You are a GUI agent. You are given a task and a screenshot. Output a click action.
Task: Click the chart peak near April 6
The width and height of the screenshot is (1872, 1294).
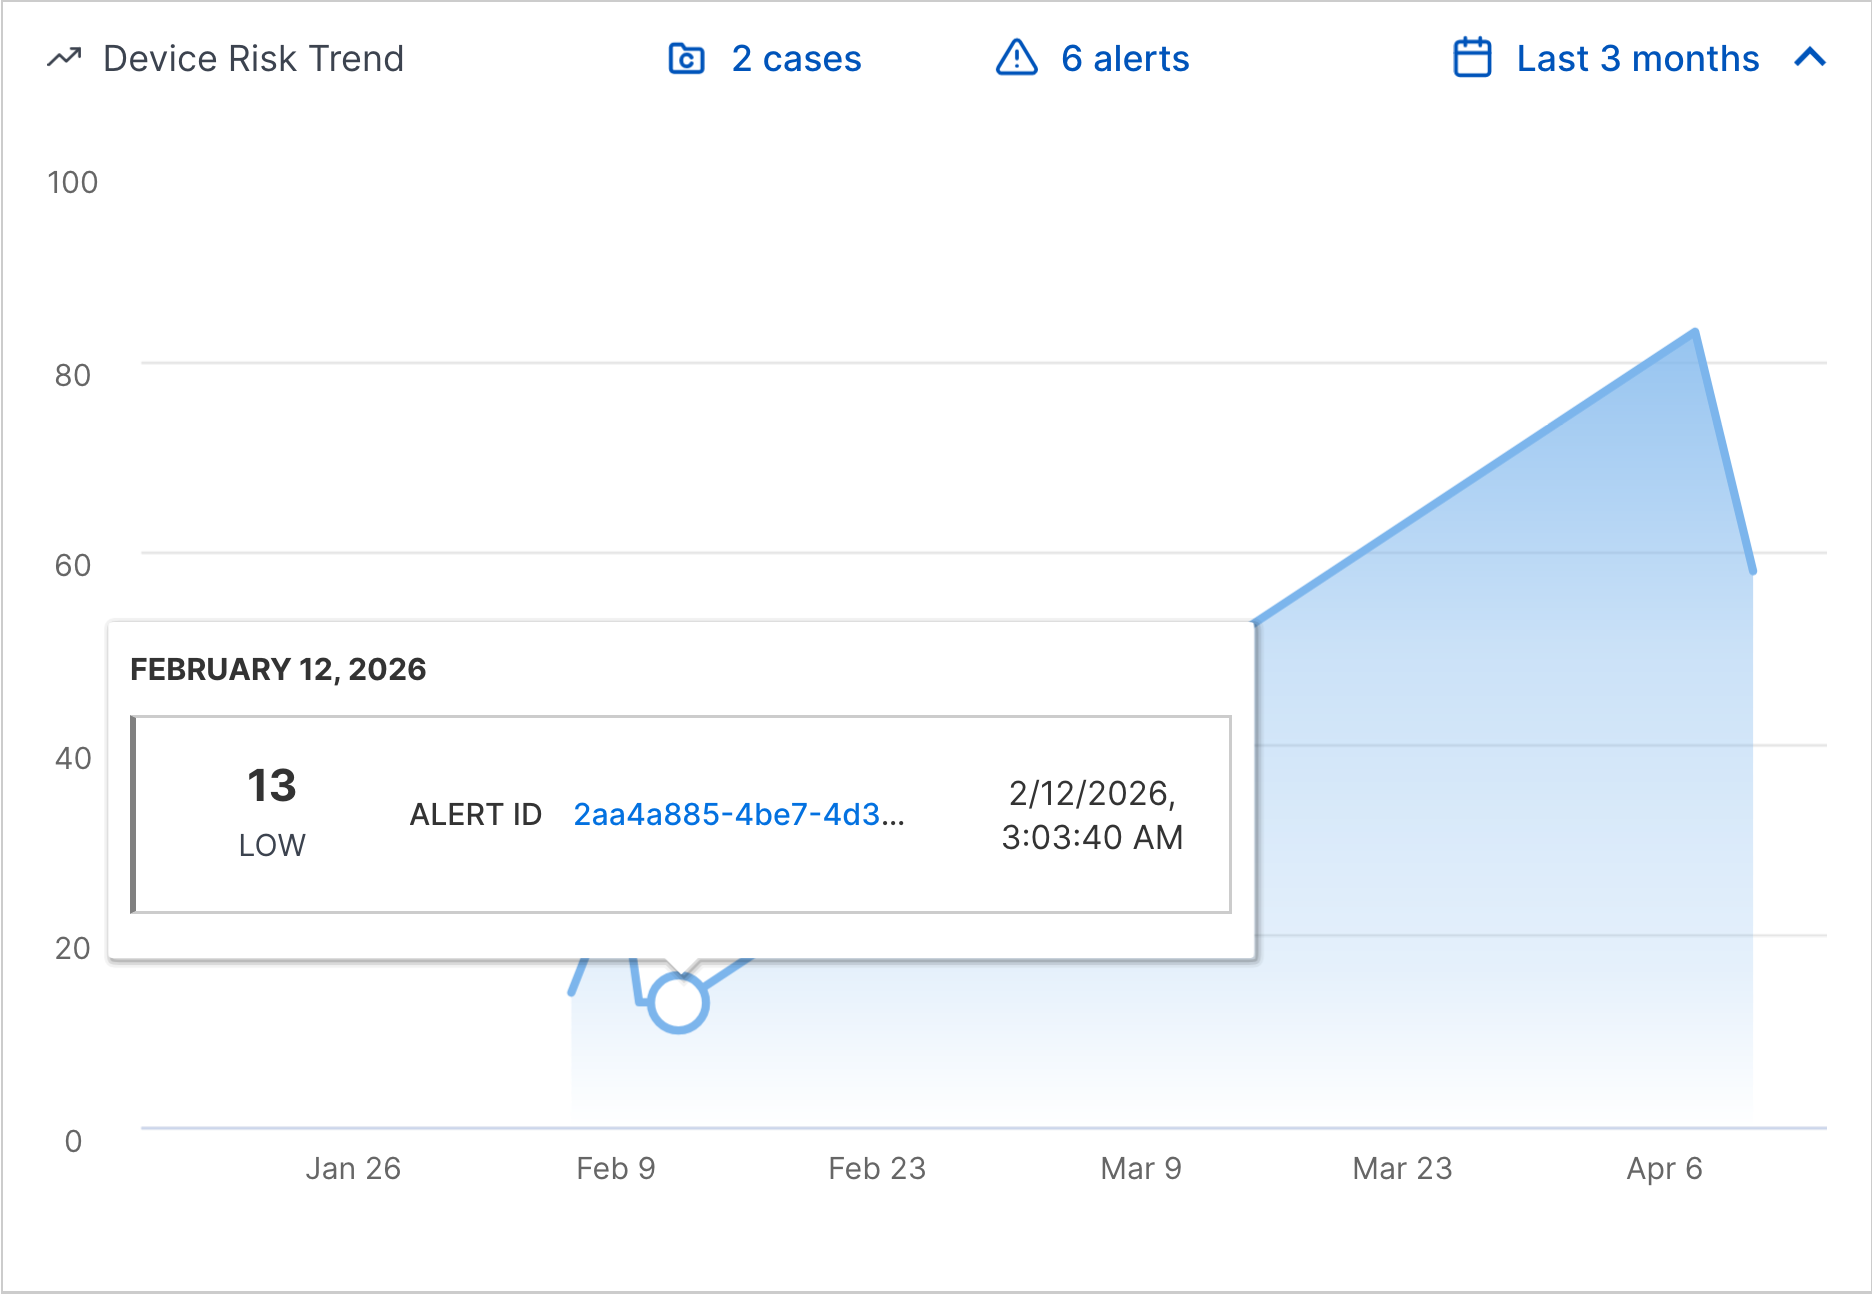[x=1694, y=330]
